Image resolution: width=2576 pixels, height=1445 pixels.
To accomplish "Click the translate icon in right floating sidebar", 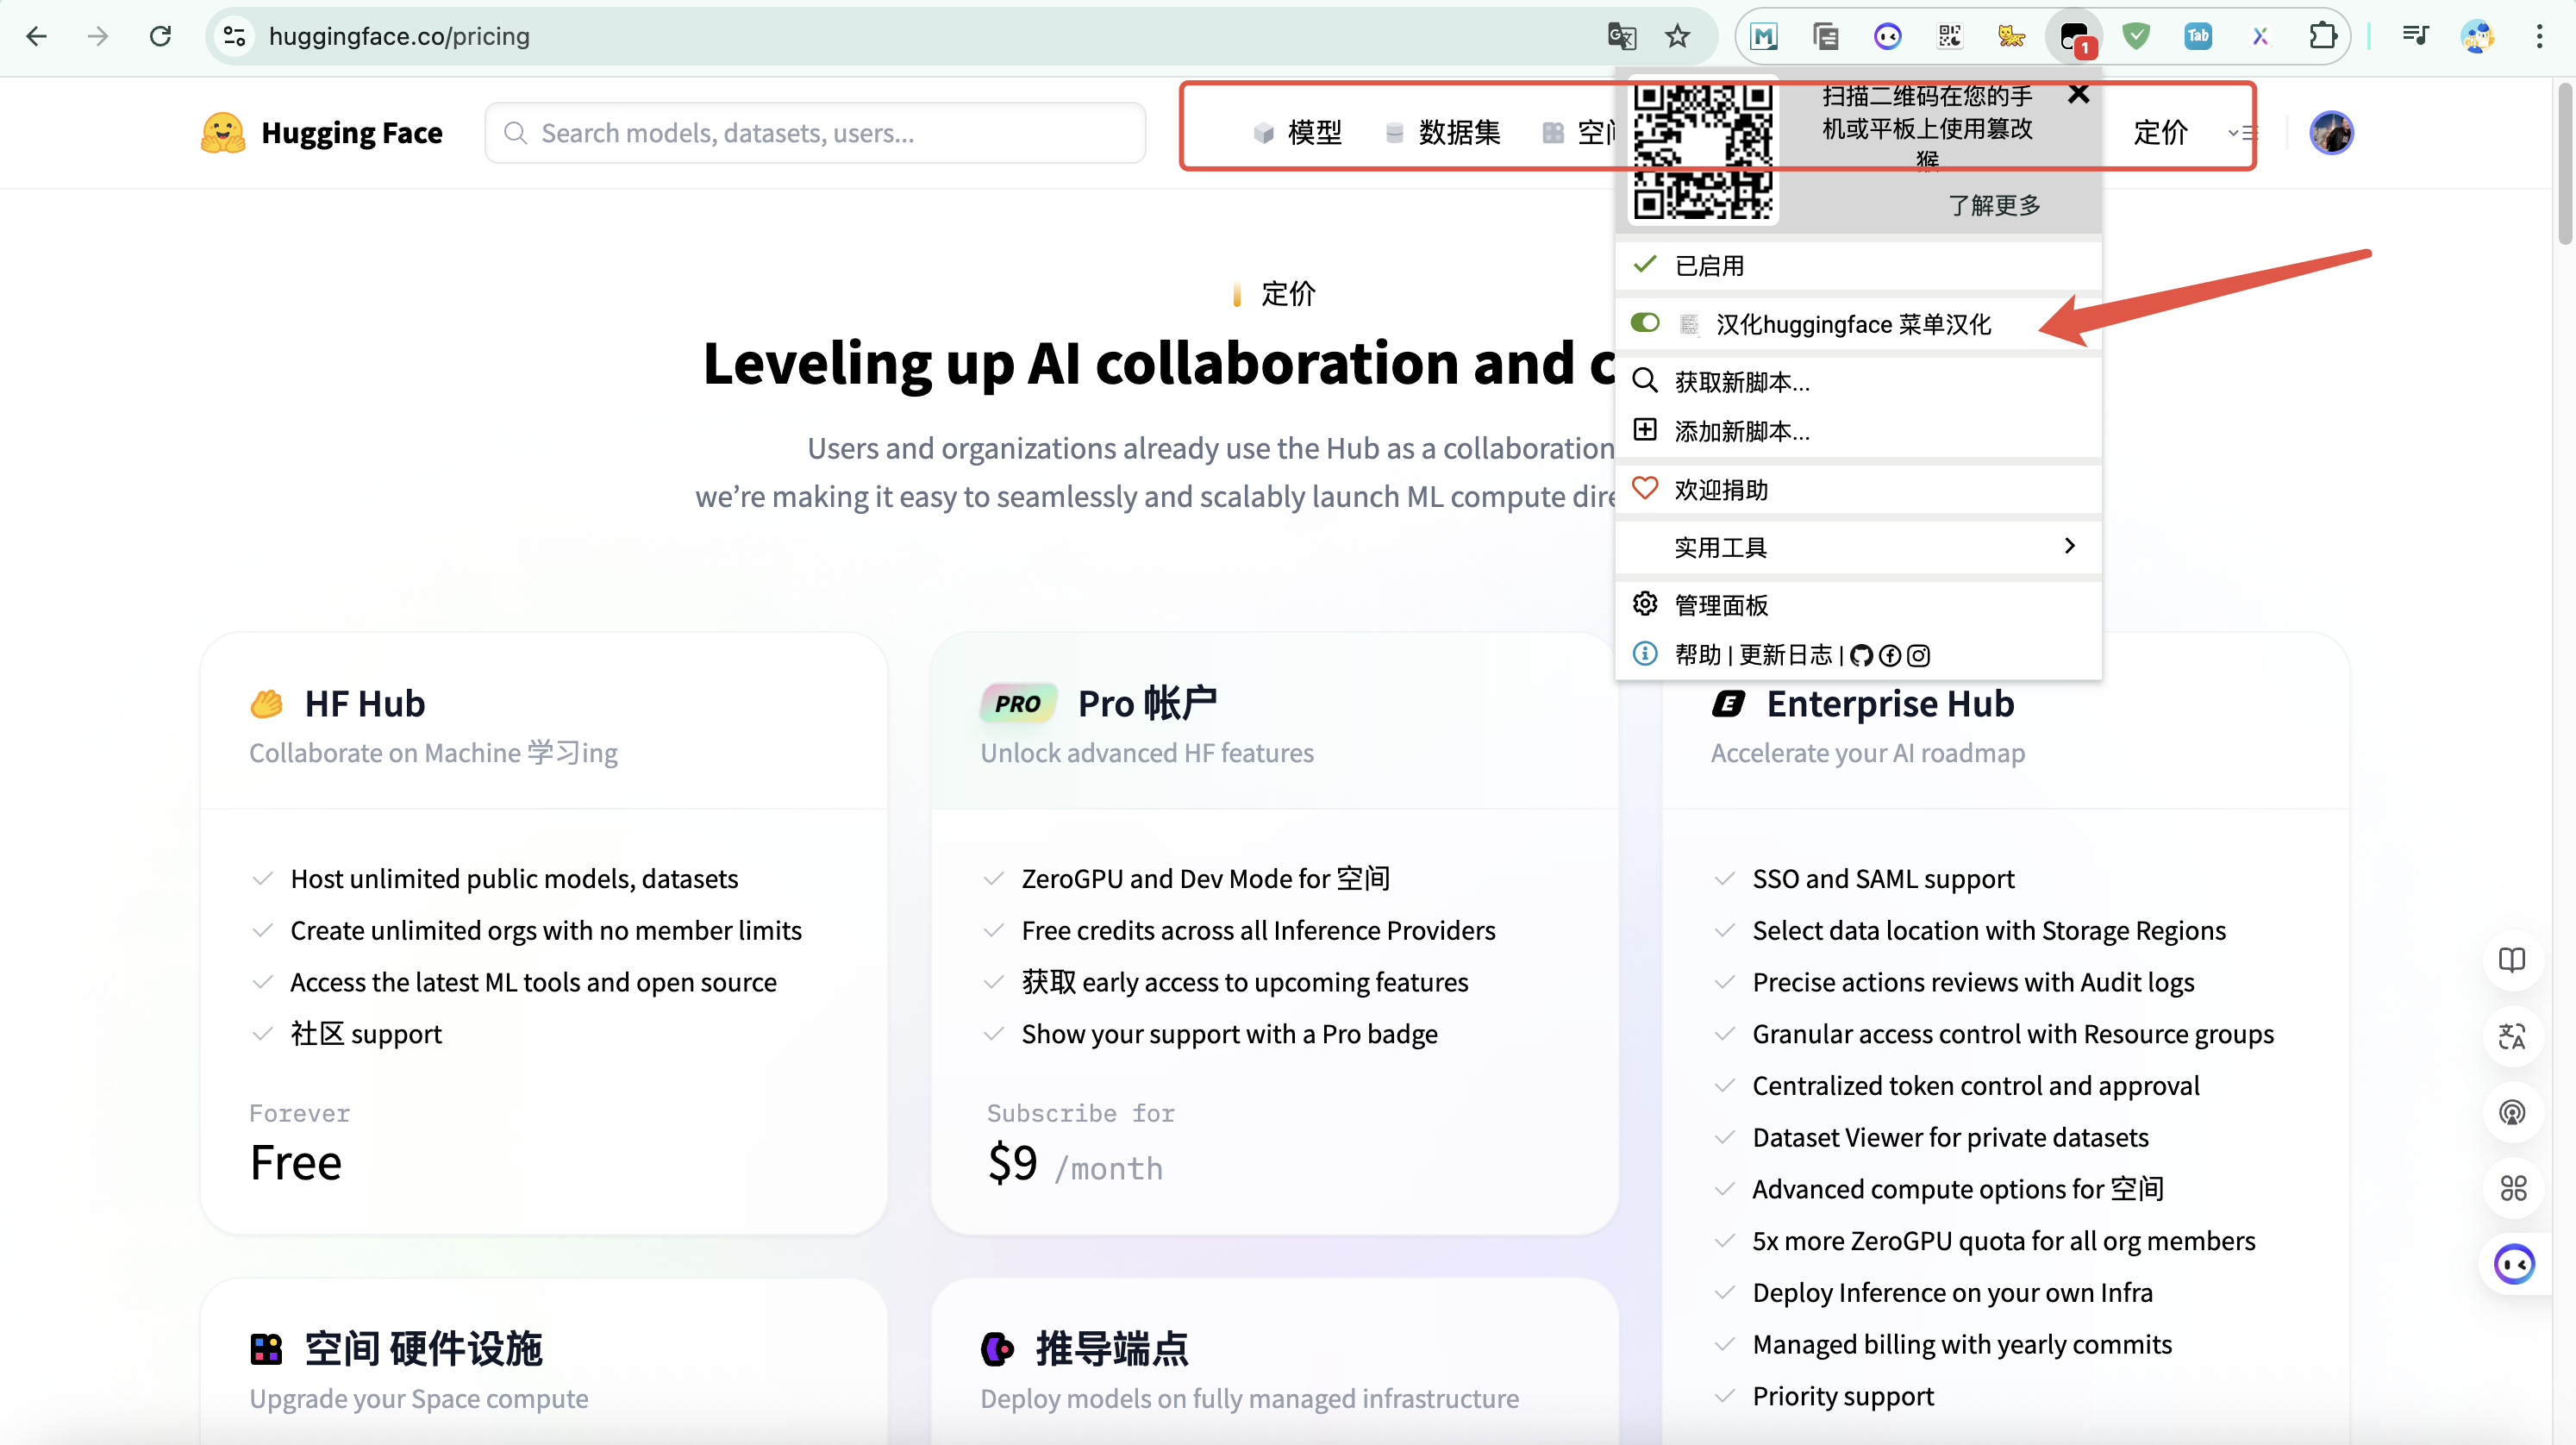I will (2512, 1036).
